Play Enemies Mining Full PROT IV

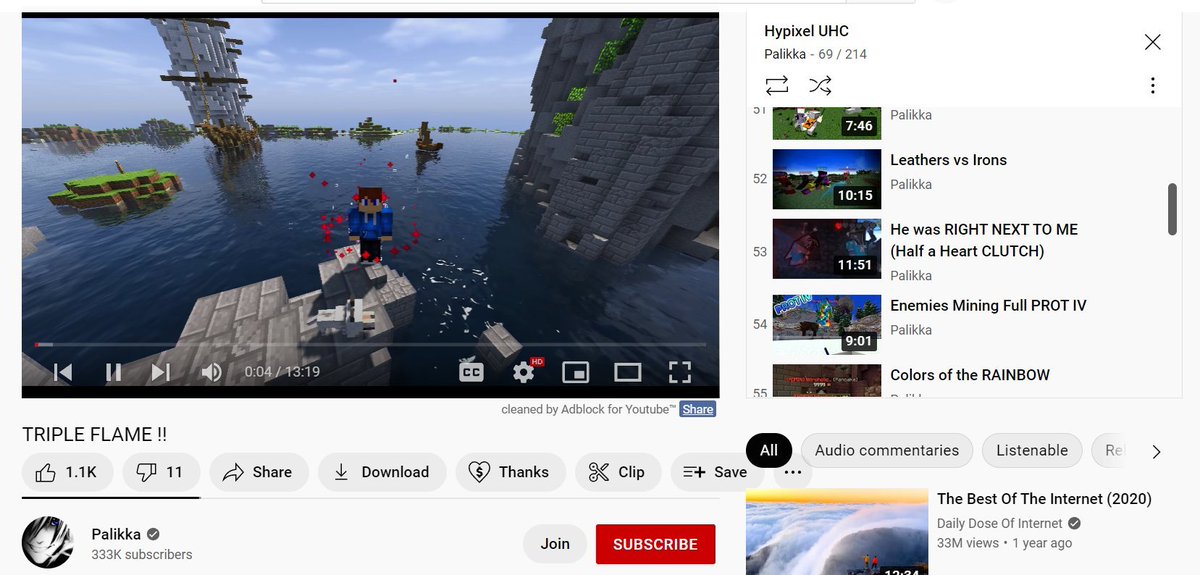tap(988, 306)
